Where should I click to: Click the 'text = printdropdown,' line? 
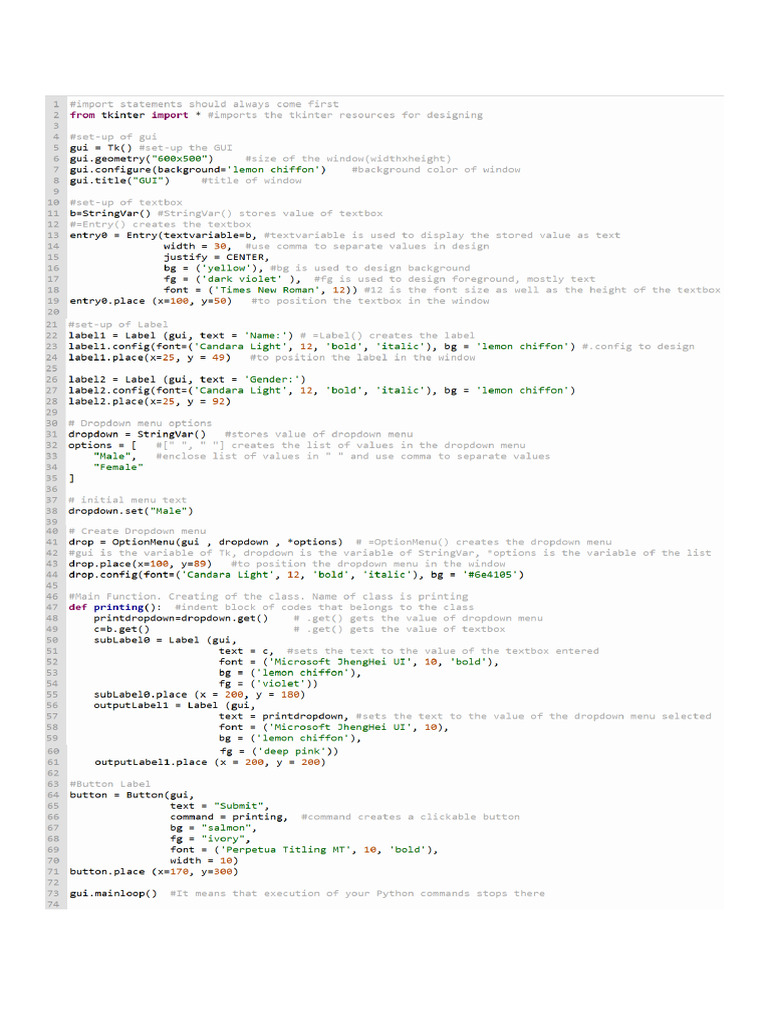click(284, 716)
